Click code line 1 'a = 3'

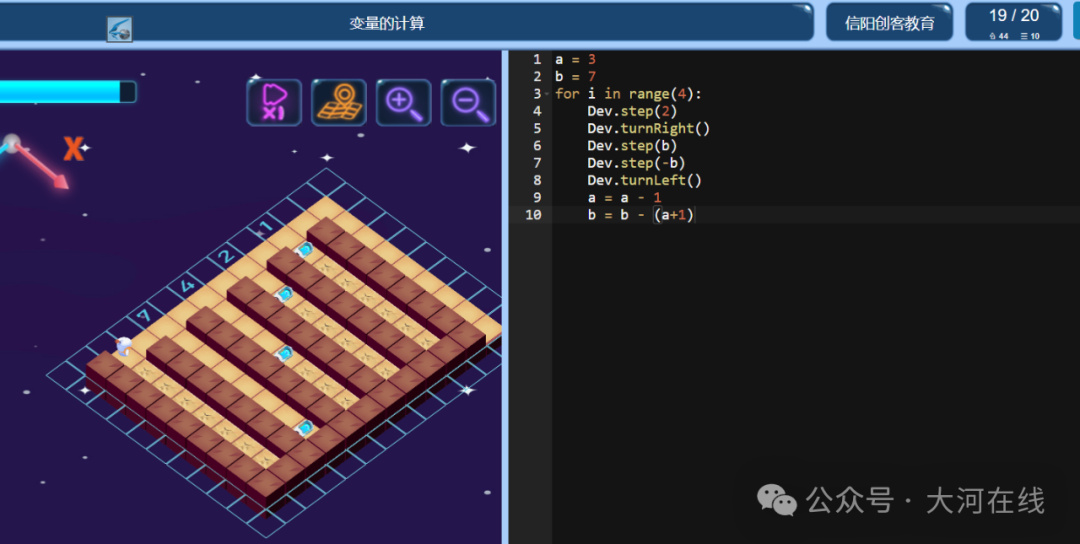(575, 59)
